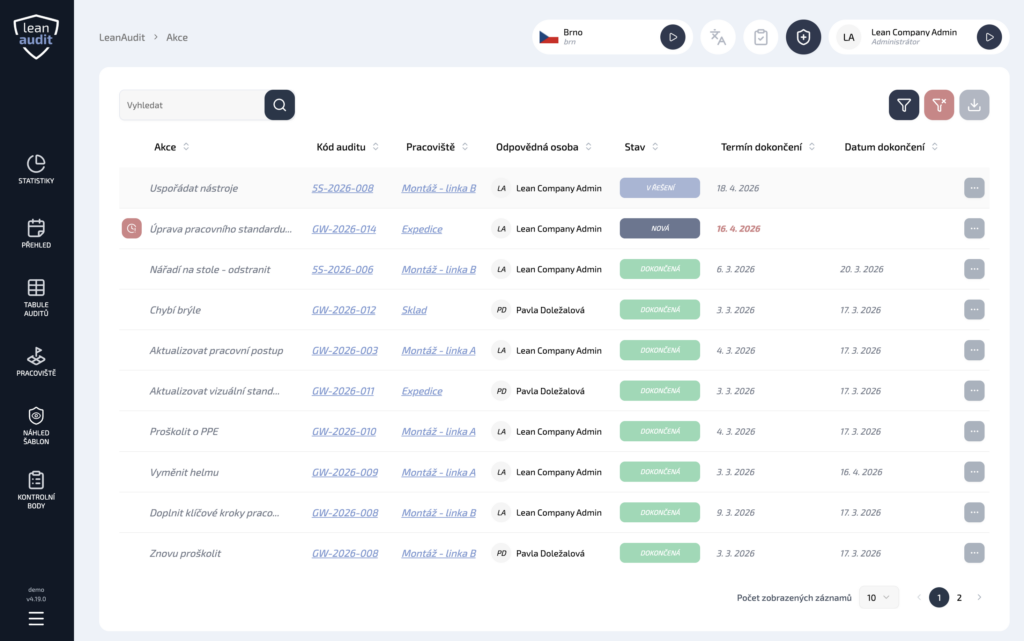This screenshot has height=641, width=1024.
Task: Click into the Vyhledat search field
Action: pos(191,105)
